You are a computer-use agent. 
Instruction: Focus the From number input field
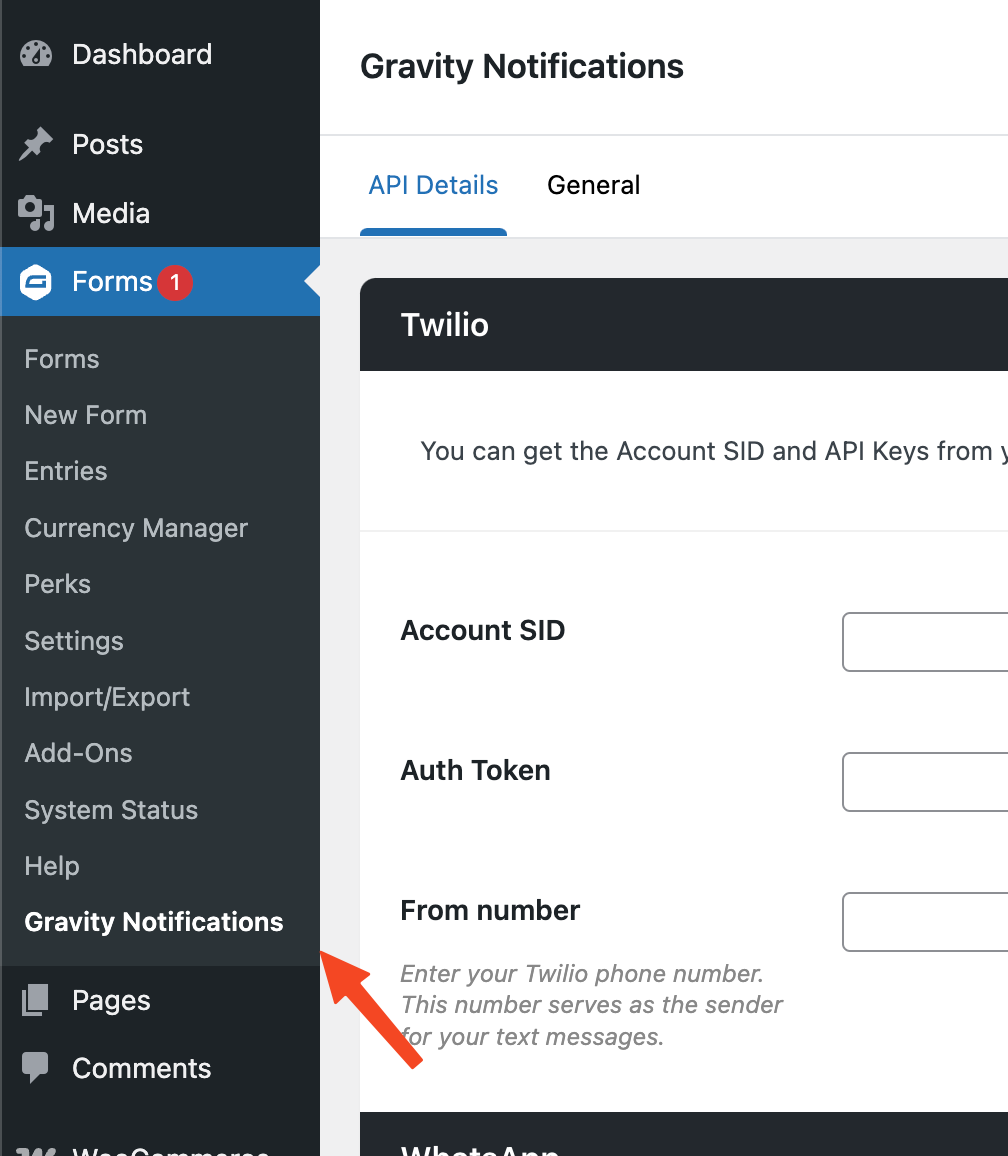point(925,922)
